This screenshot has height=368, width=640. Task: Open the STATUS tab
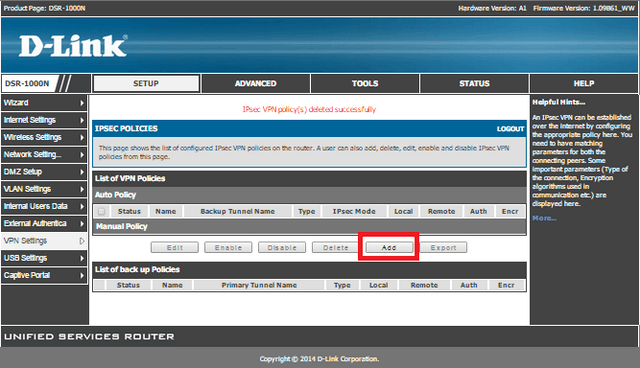(474, 84)
